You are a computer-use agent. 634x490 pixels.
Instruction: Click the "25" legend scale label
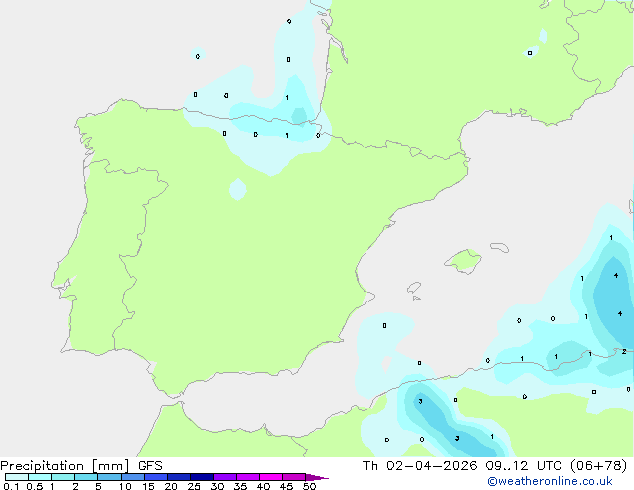(x=194, y=486)
